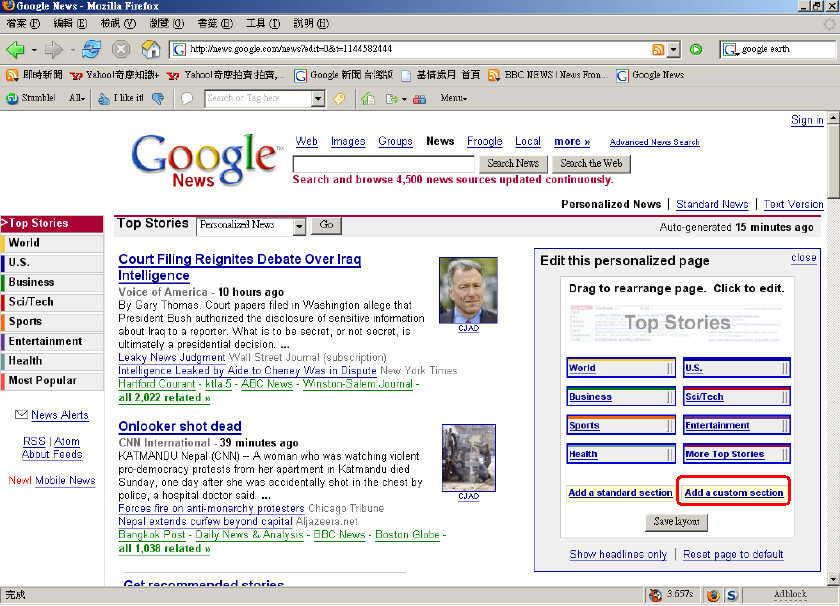Click the blue S icon in the status bar
Screen dimensions: 840x606
[732, 595]
